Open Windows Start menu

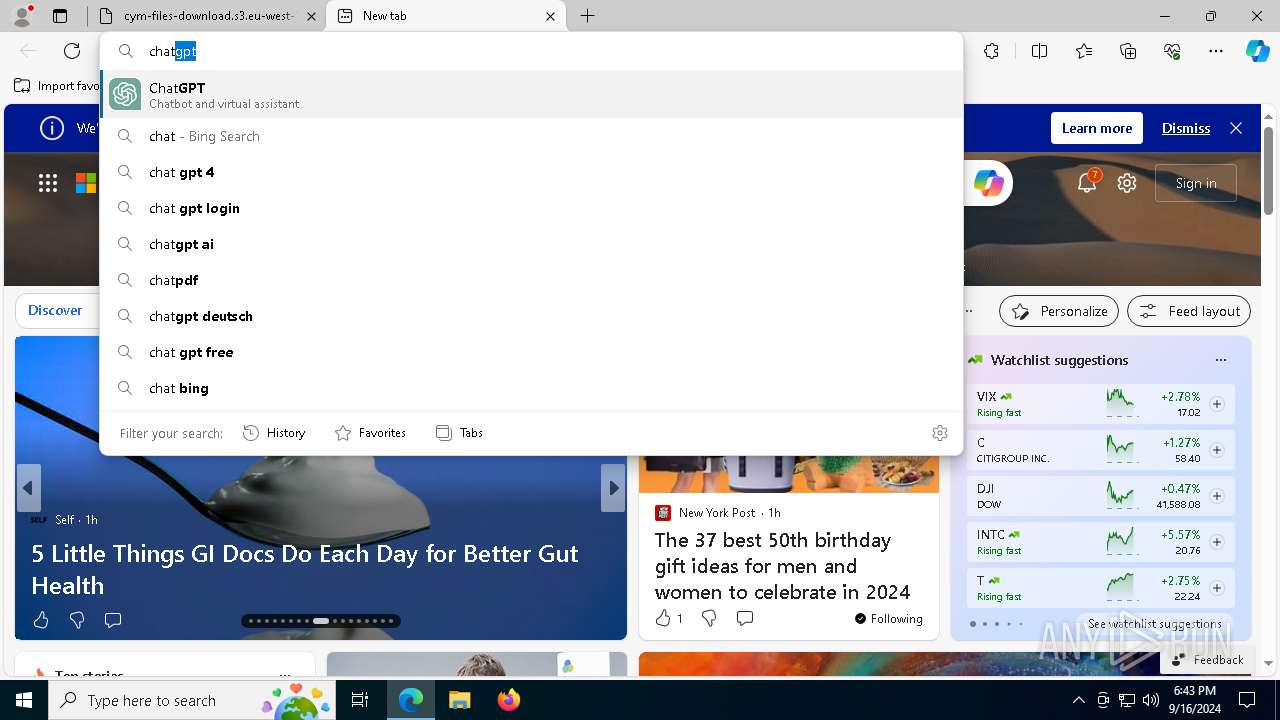coord(24,700)
